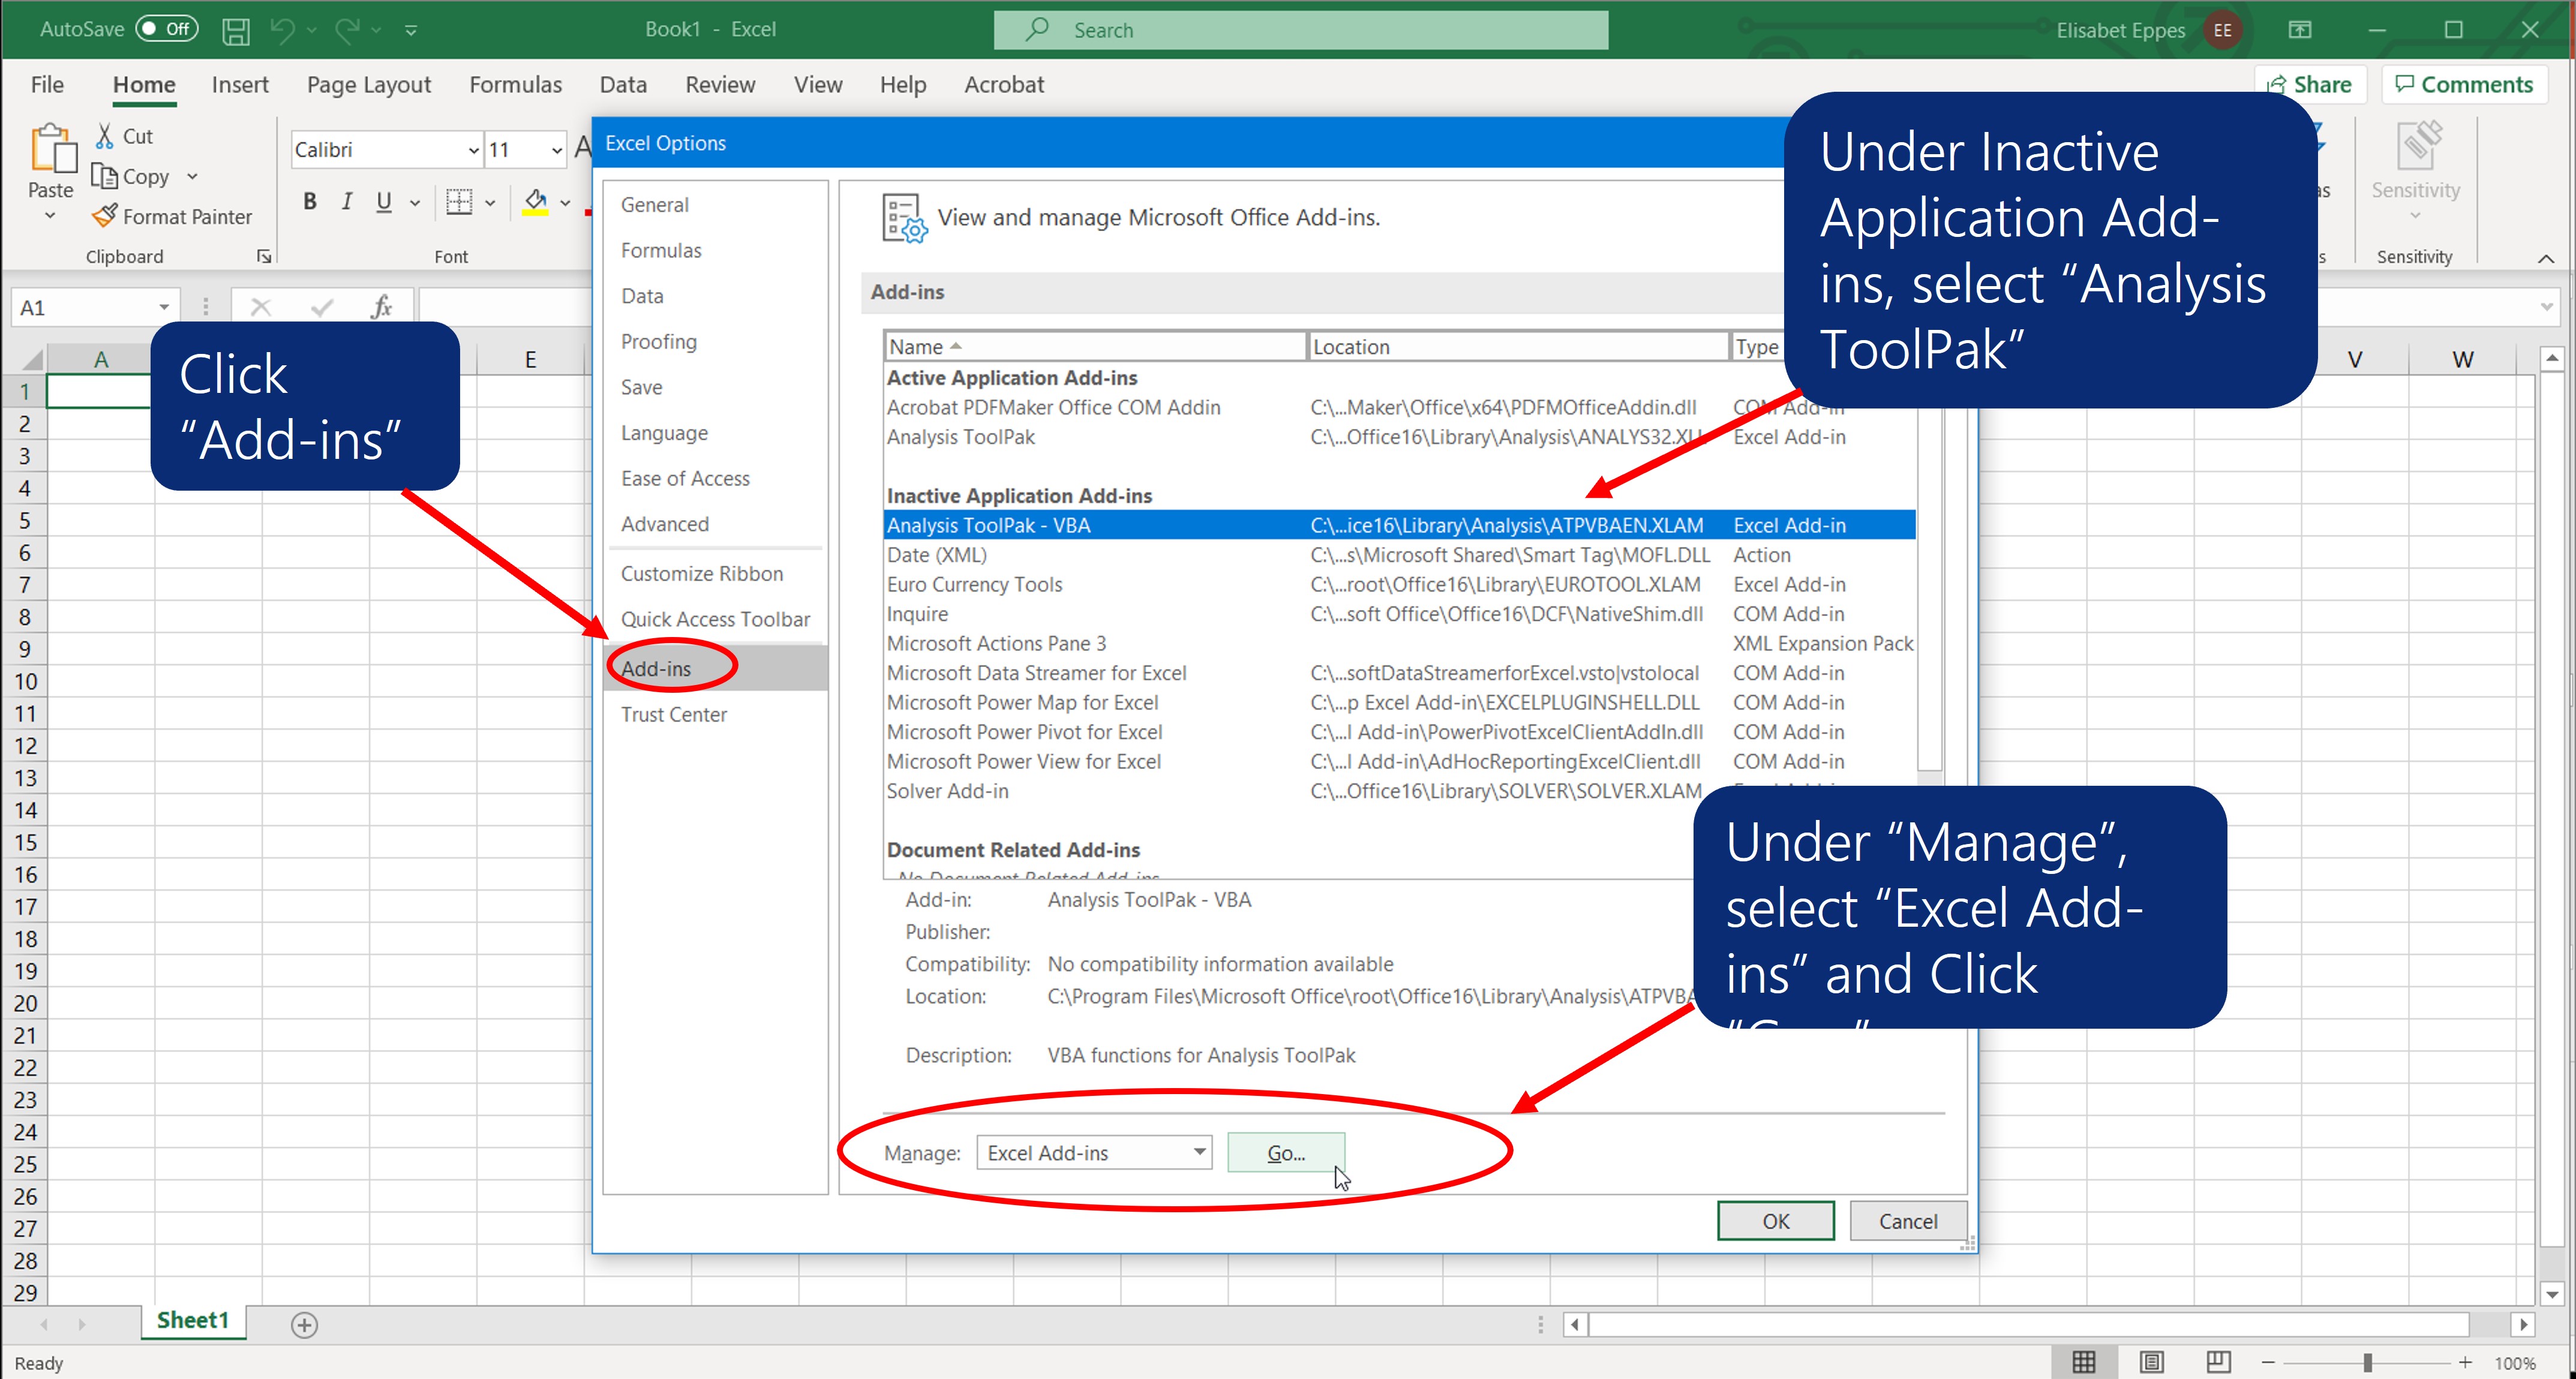Toggle Bold formatting
The width and height of the screenshot is (2576, 1379).
tap(310, 202)
